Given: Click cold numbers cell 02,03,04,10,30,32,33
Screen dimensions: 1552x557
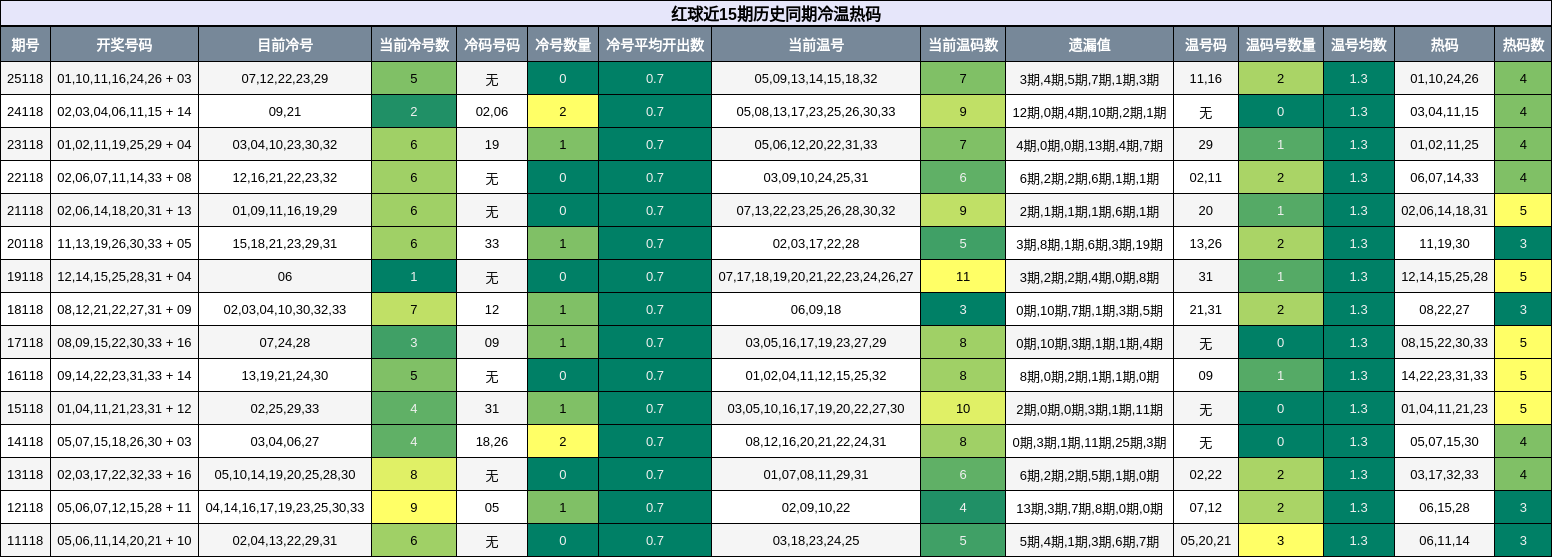Looking at the screenshot, I should tap(285, 309).
